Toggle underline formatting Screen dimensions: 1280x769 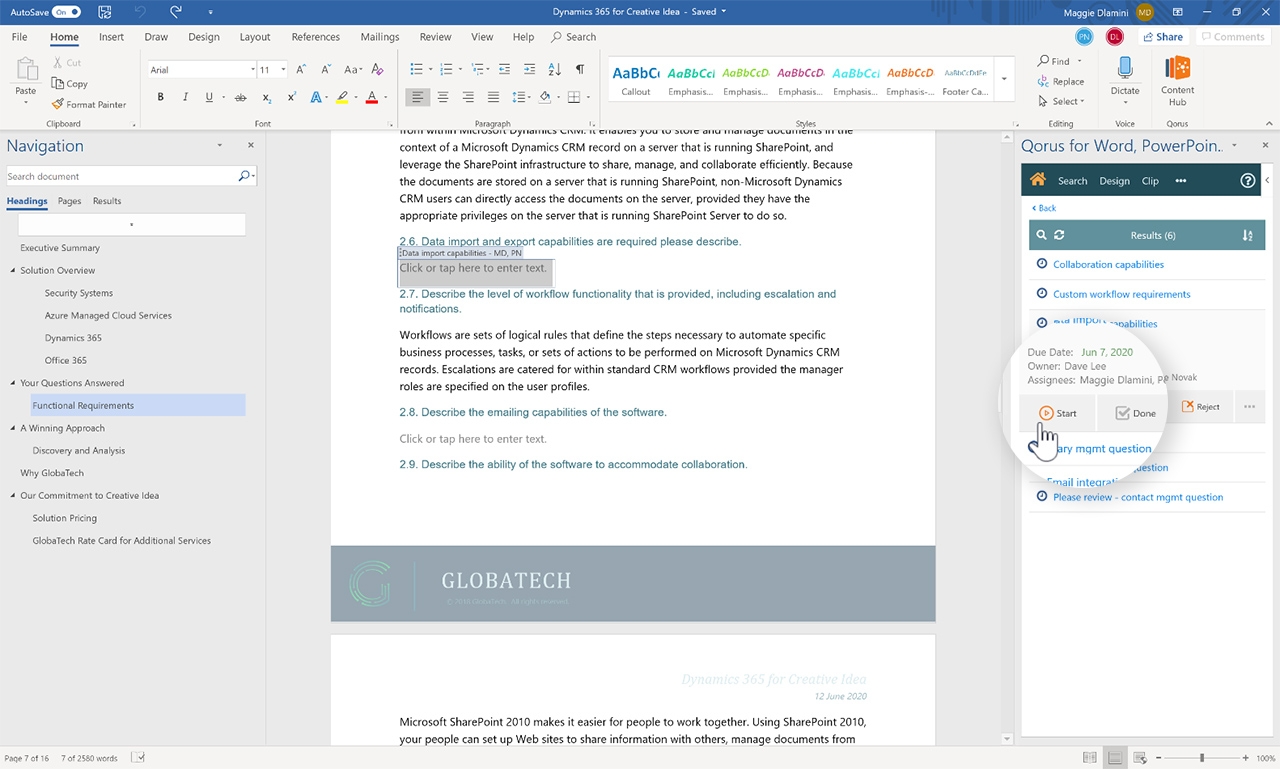click(x=209, y=97)
